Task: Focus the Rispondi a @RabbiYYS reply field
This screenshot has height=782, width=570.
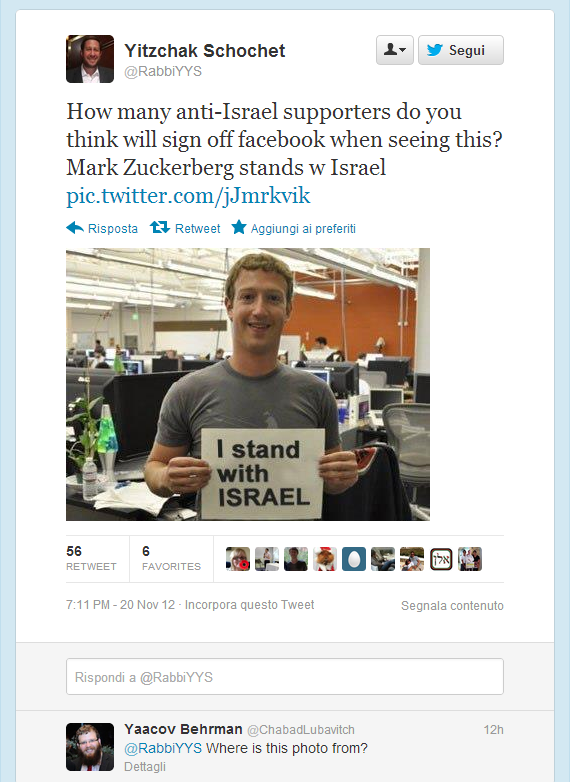Action: pos(285,677)
